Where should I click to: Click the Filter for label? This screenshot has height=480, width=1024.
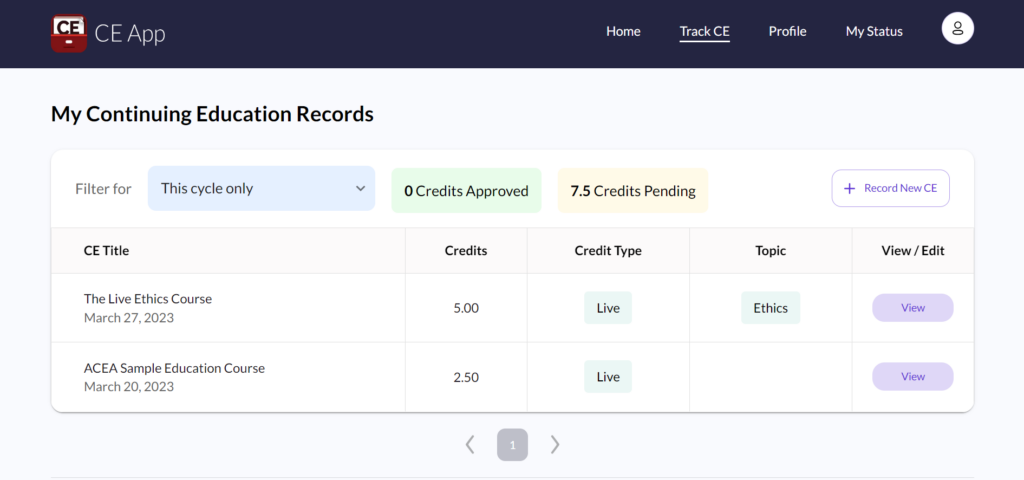(103, 189)
